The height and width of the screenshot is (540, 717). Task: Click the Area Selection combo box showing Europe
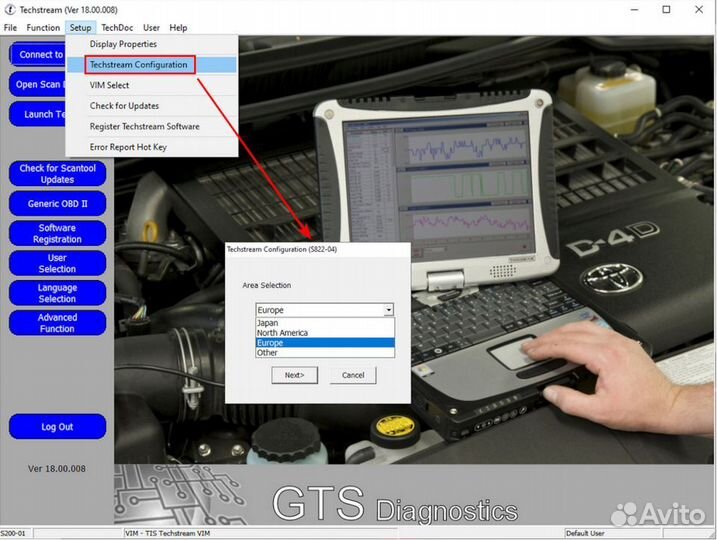[x=325, y=310]
